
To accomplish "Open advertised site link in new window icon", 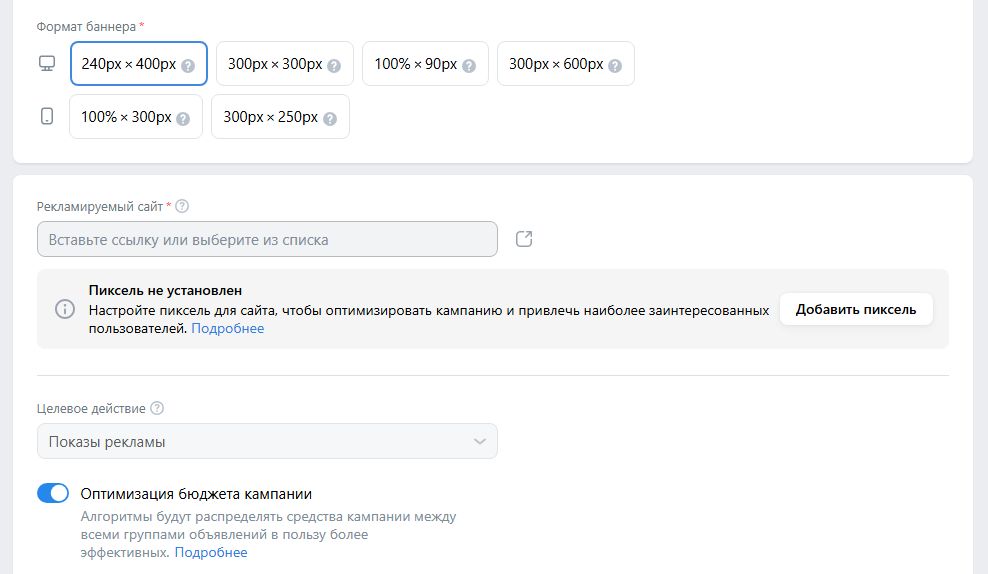I will click(524, 239).
